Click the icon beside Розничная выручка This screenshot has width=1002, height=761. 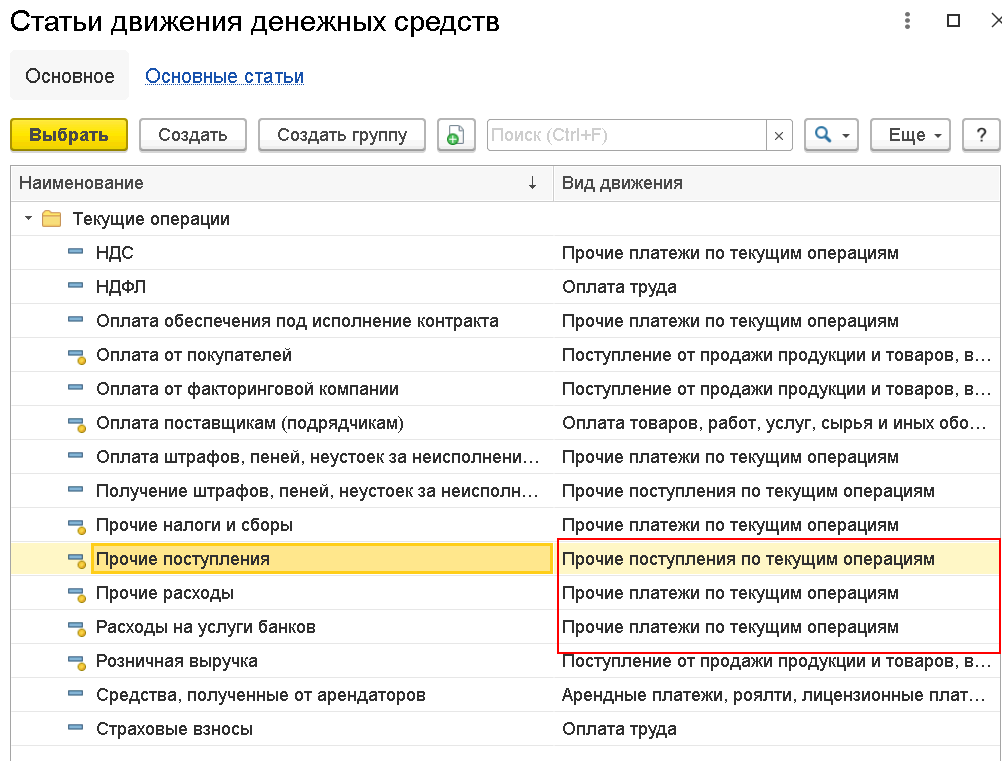77,662
